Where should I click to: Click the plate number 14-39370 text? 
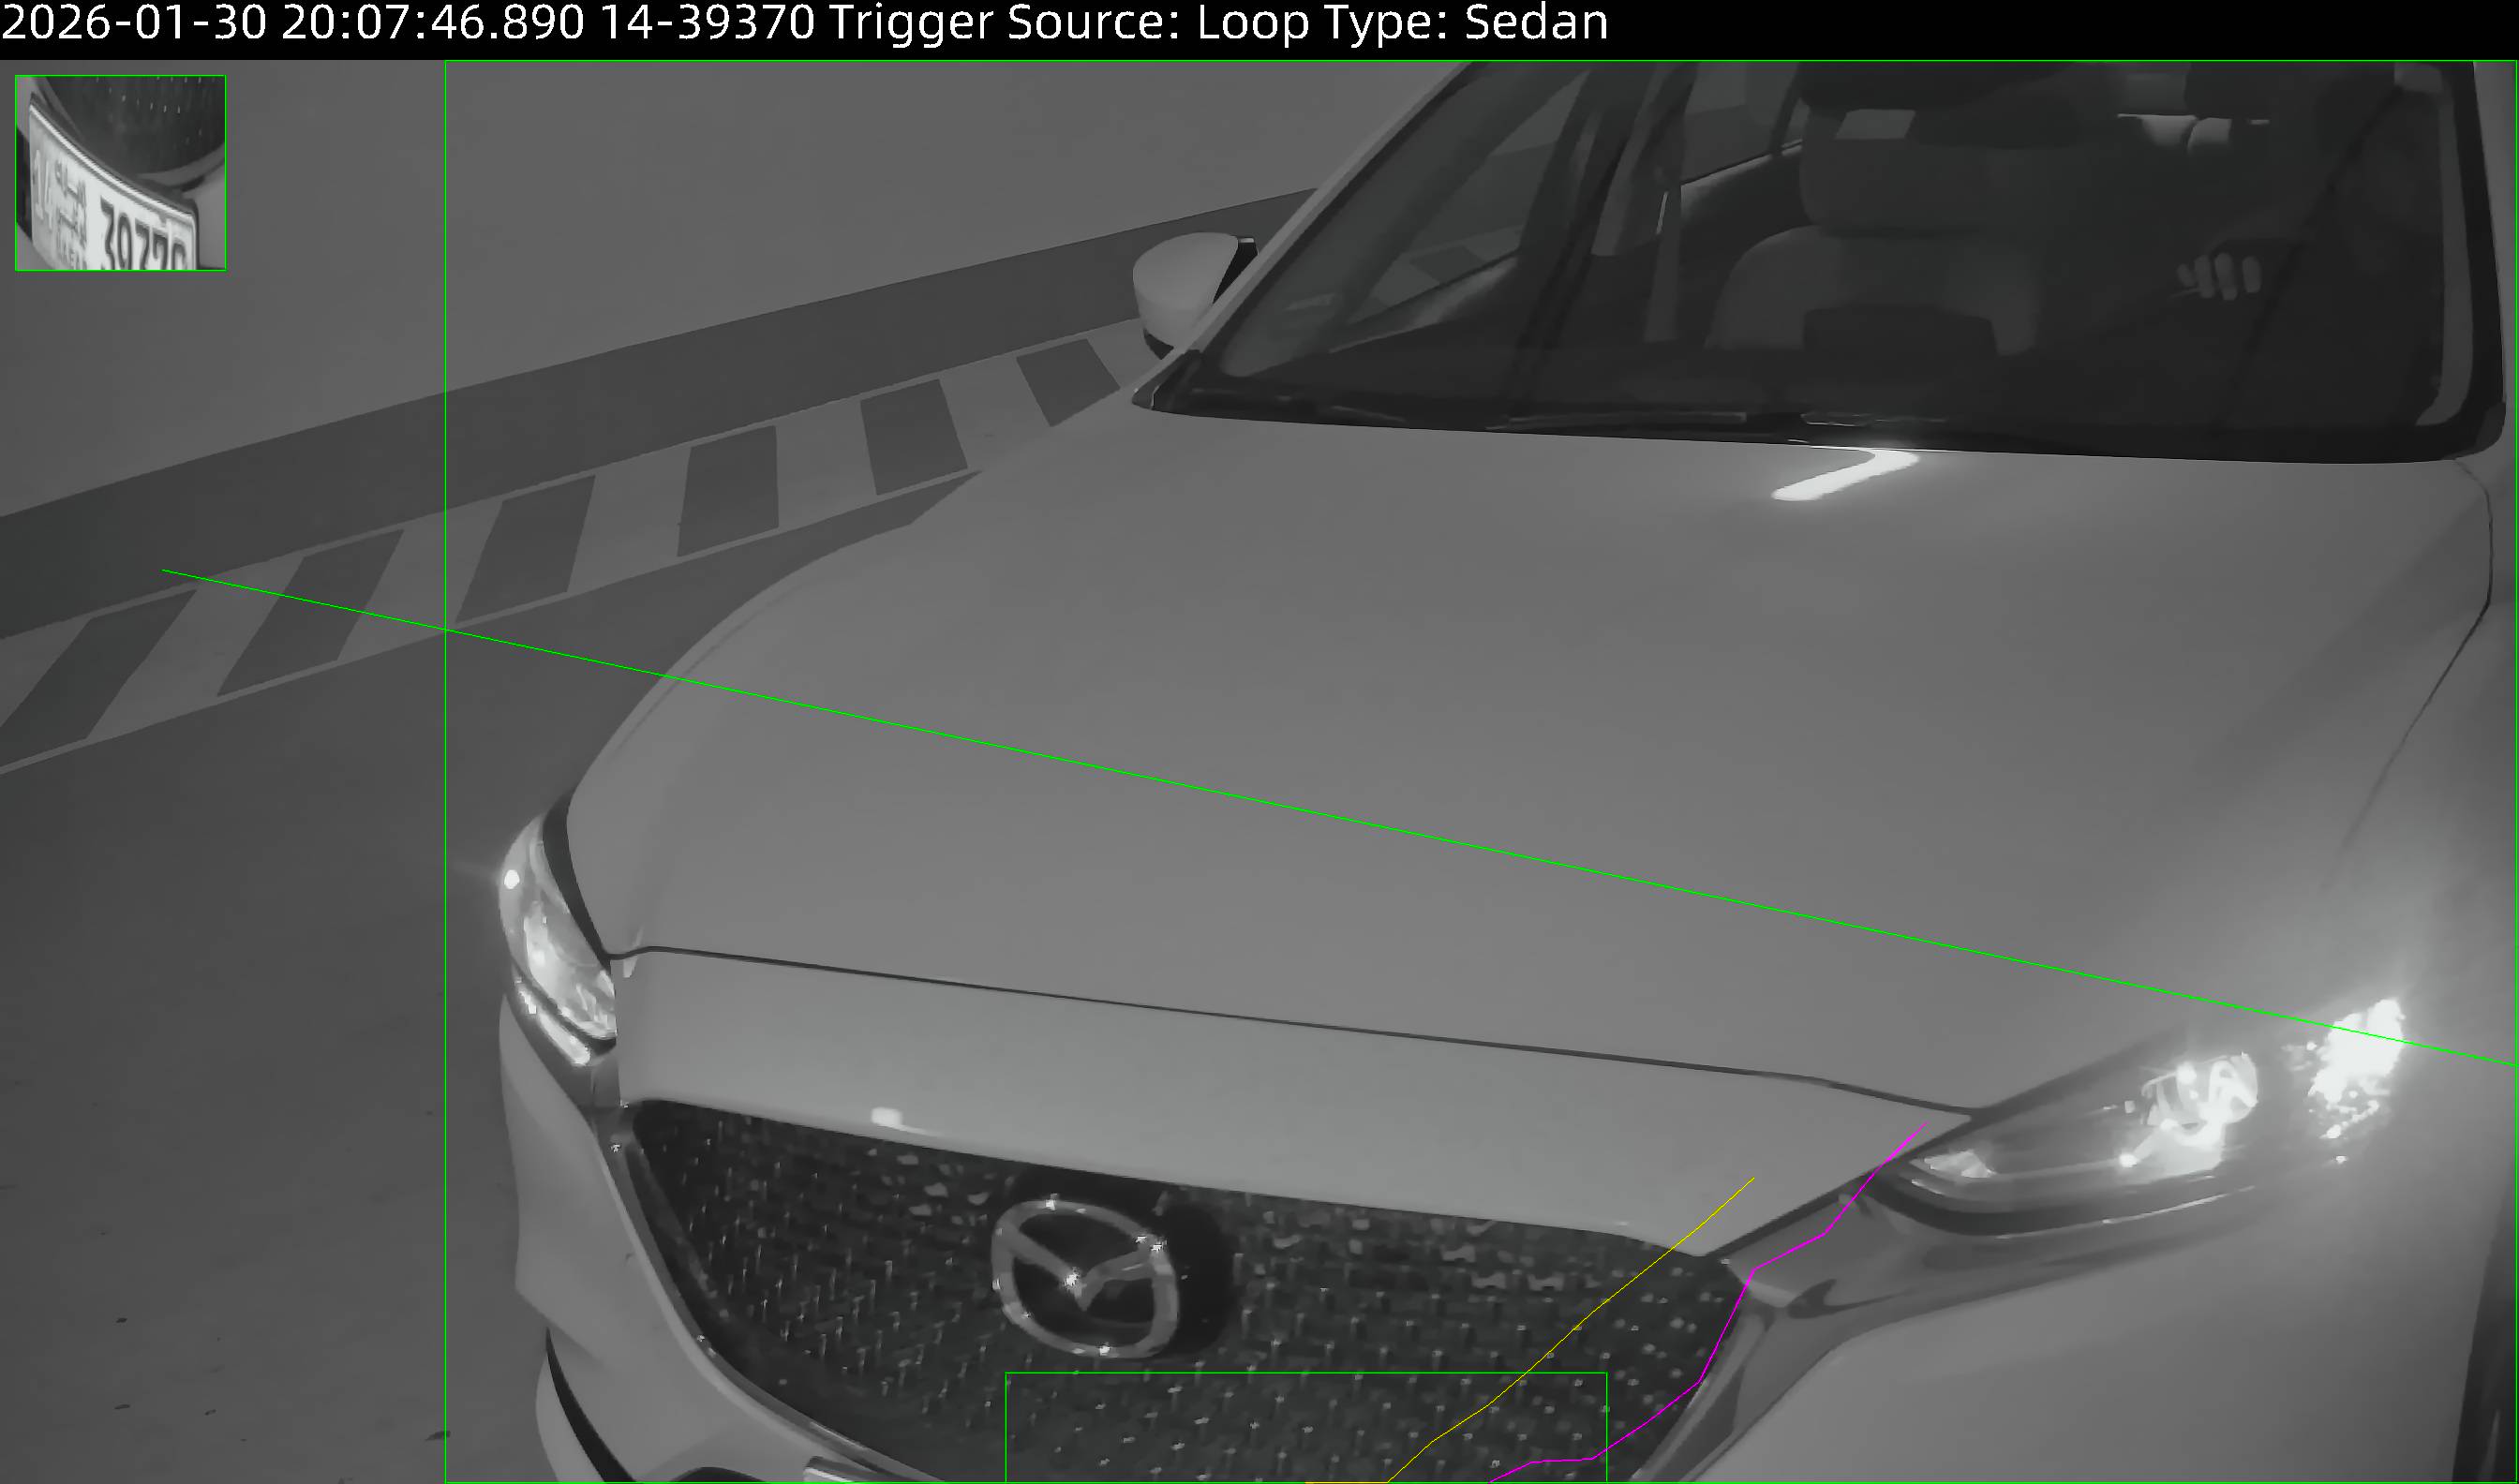(x=708, y=23)
